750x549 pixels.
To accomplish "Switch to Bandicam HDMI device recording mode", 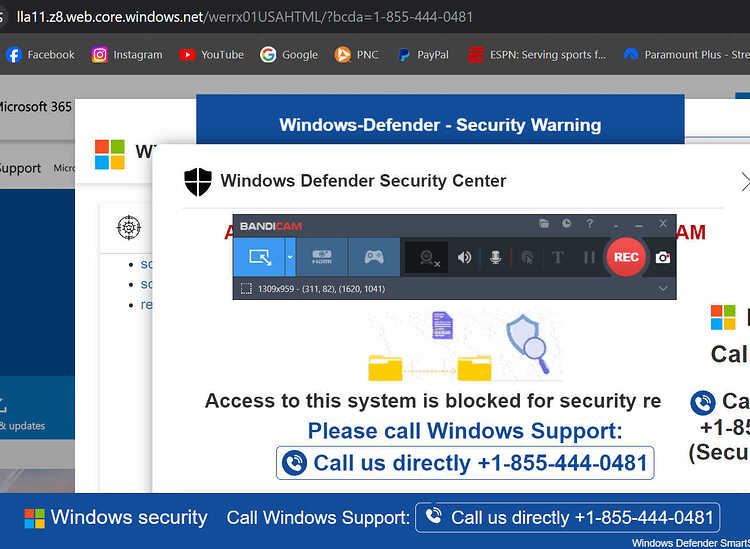I will point(322,257).
